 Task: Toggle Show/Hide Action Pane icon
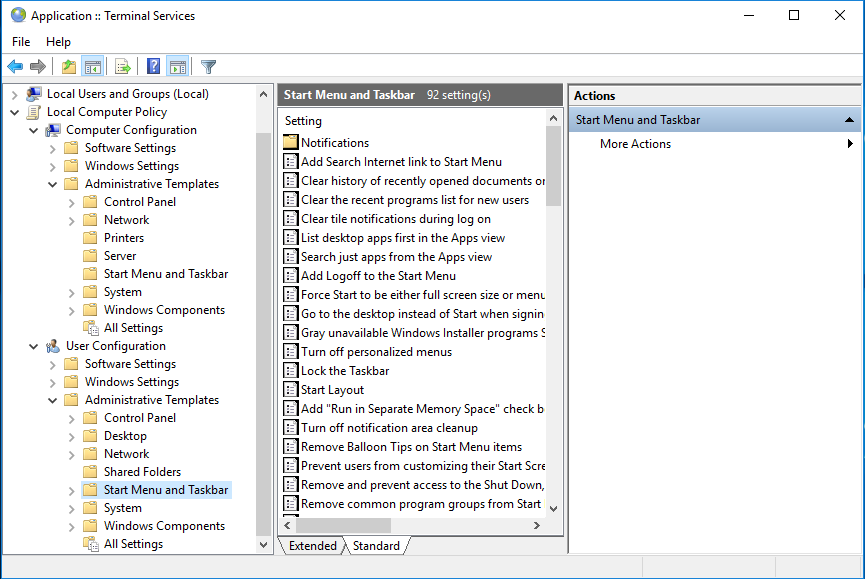coord(178,67)
